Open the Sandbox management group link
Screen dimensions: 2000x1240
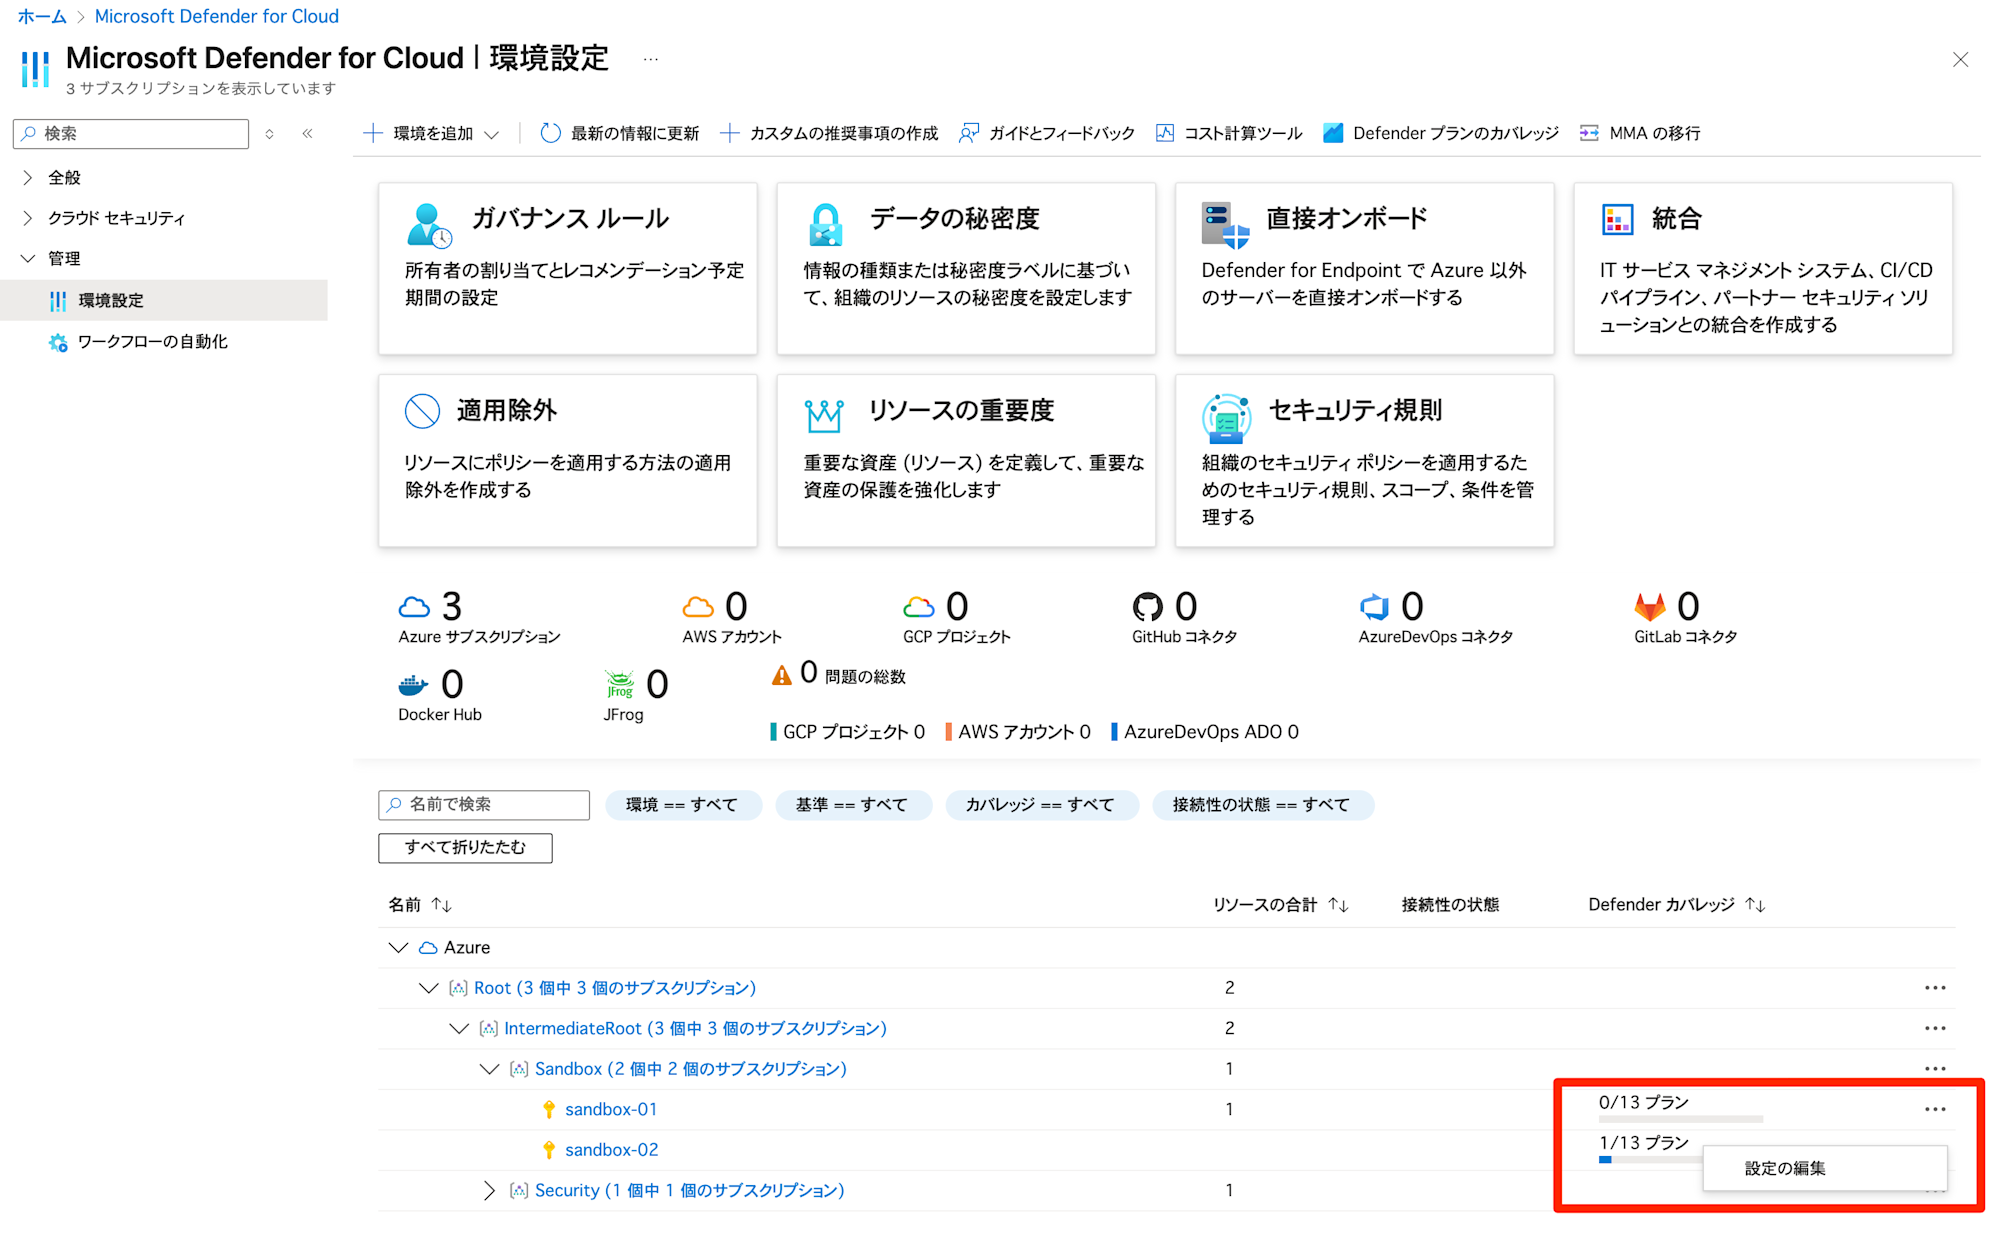coord(691,1069)
